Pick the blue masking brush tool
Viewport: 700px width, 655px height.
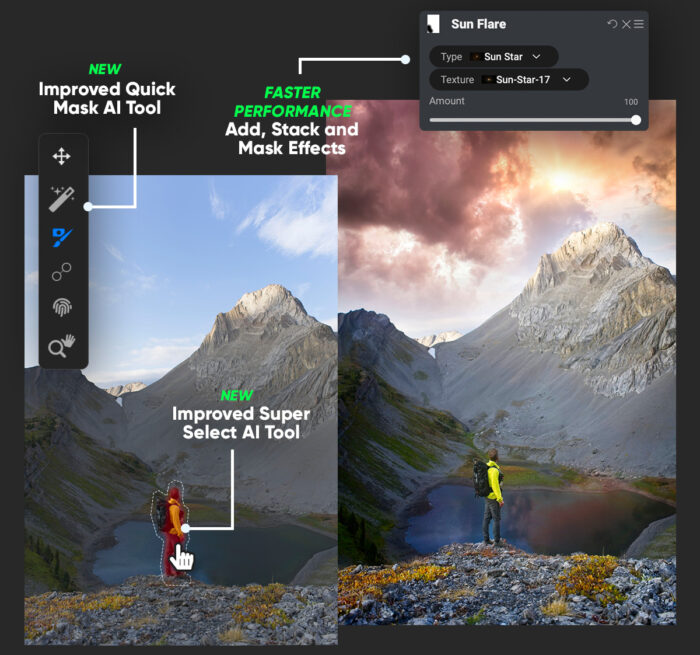(x=62, y=237)
